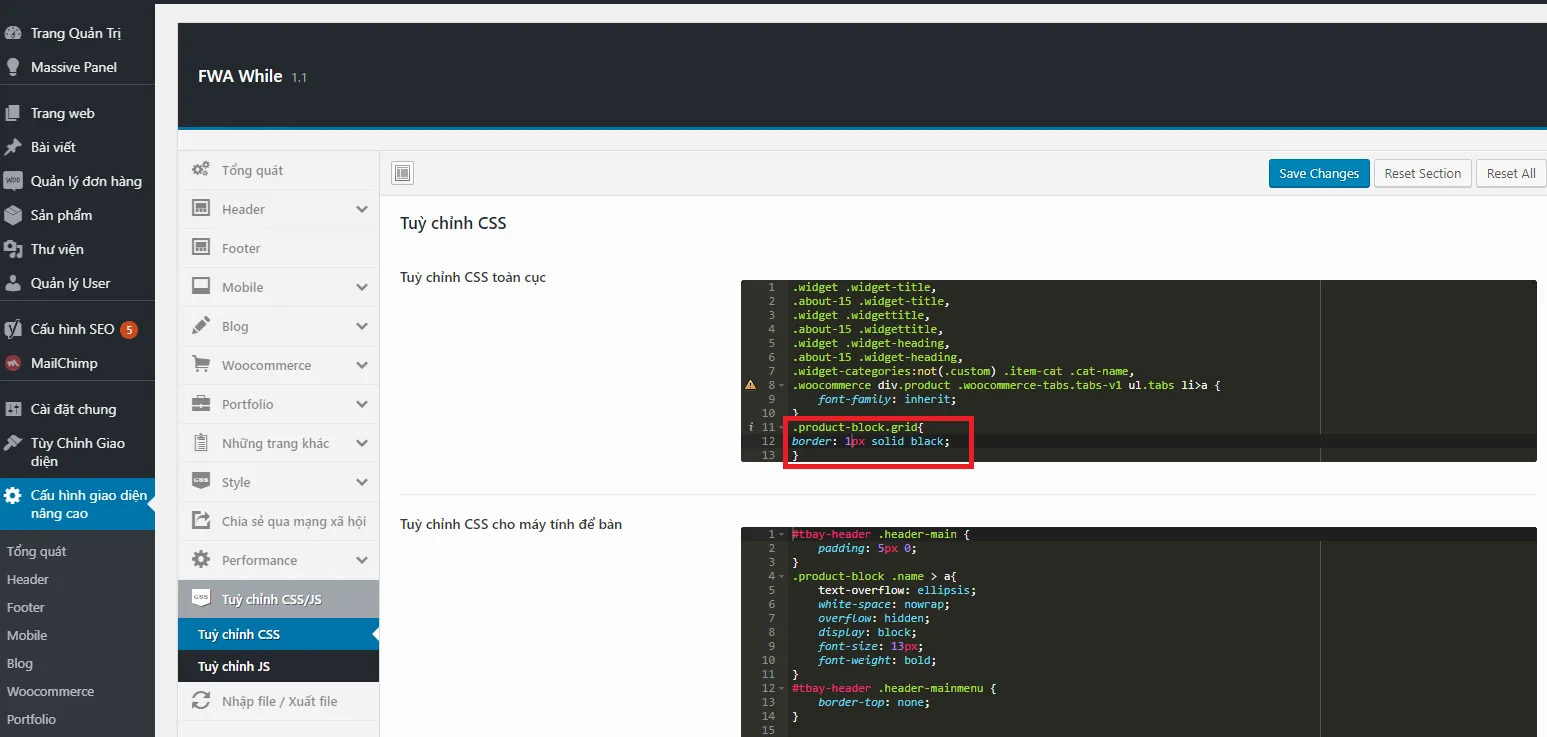Collapse code block at line 11 fold arrow

click(781, 427)
